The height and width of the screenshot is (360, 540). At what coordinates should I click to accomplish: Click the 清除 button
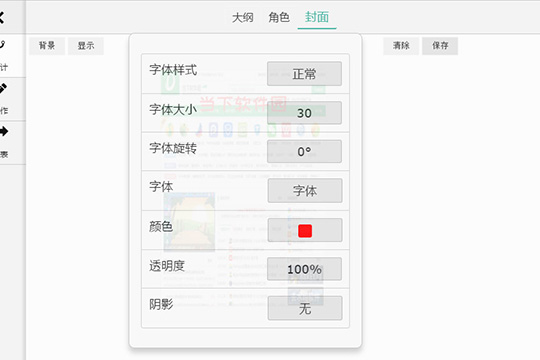pos(401,45)
